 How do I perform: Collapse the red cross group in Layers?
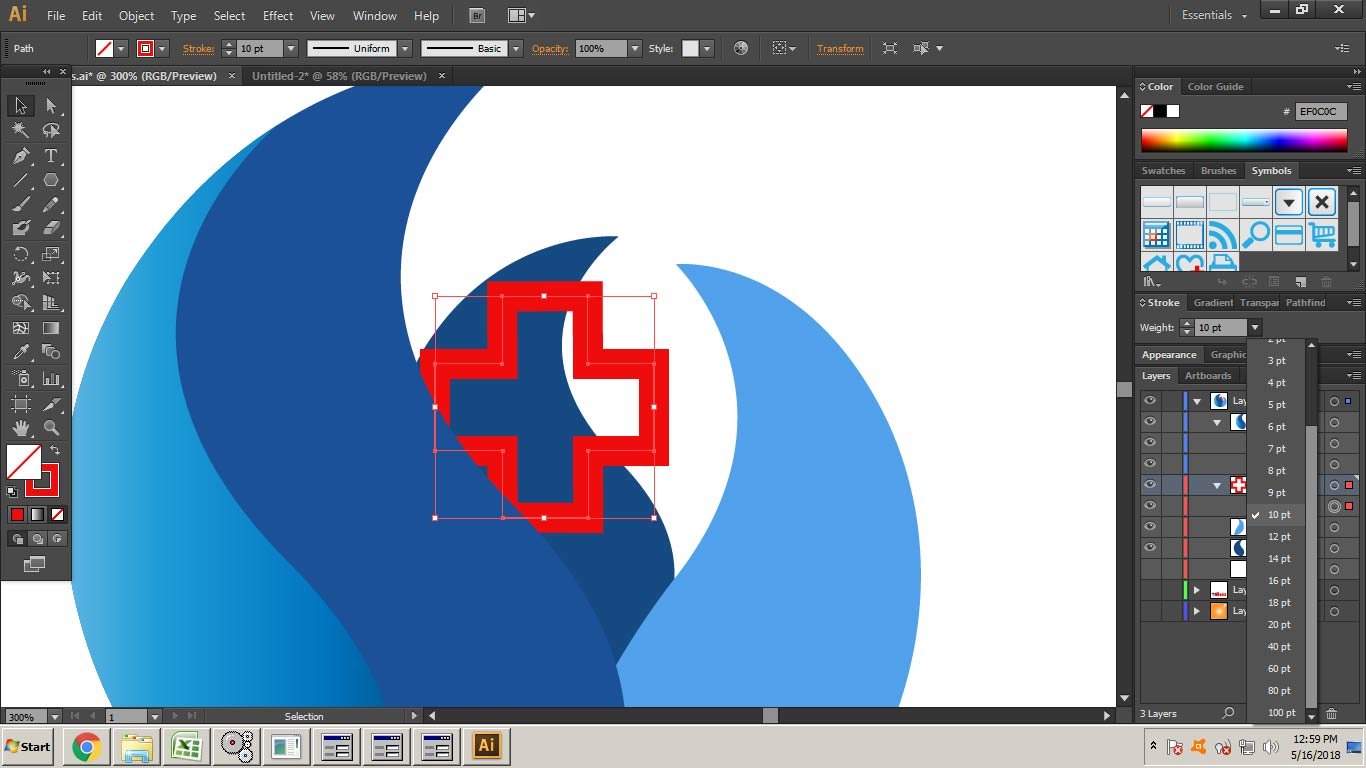[x=1217, y=485]
